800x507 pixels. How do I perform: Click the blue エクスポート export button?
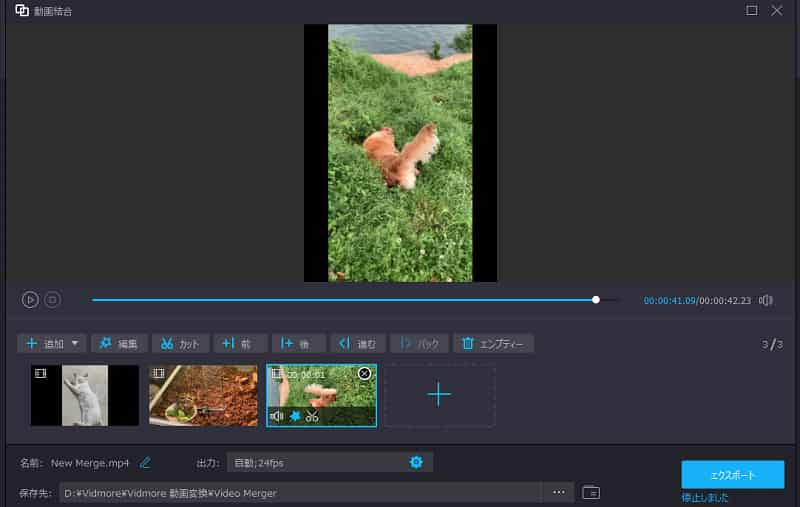(732, 474)
